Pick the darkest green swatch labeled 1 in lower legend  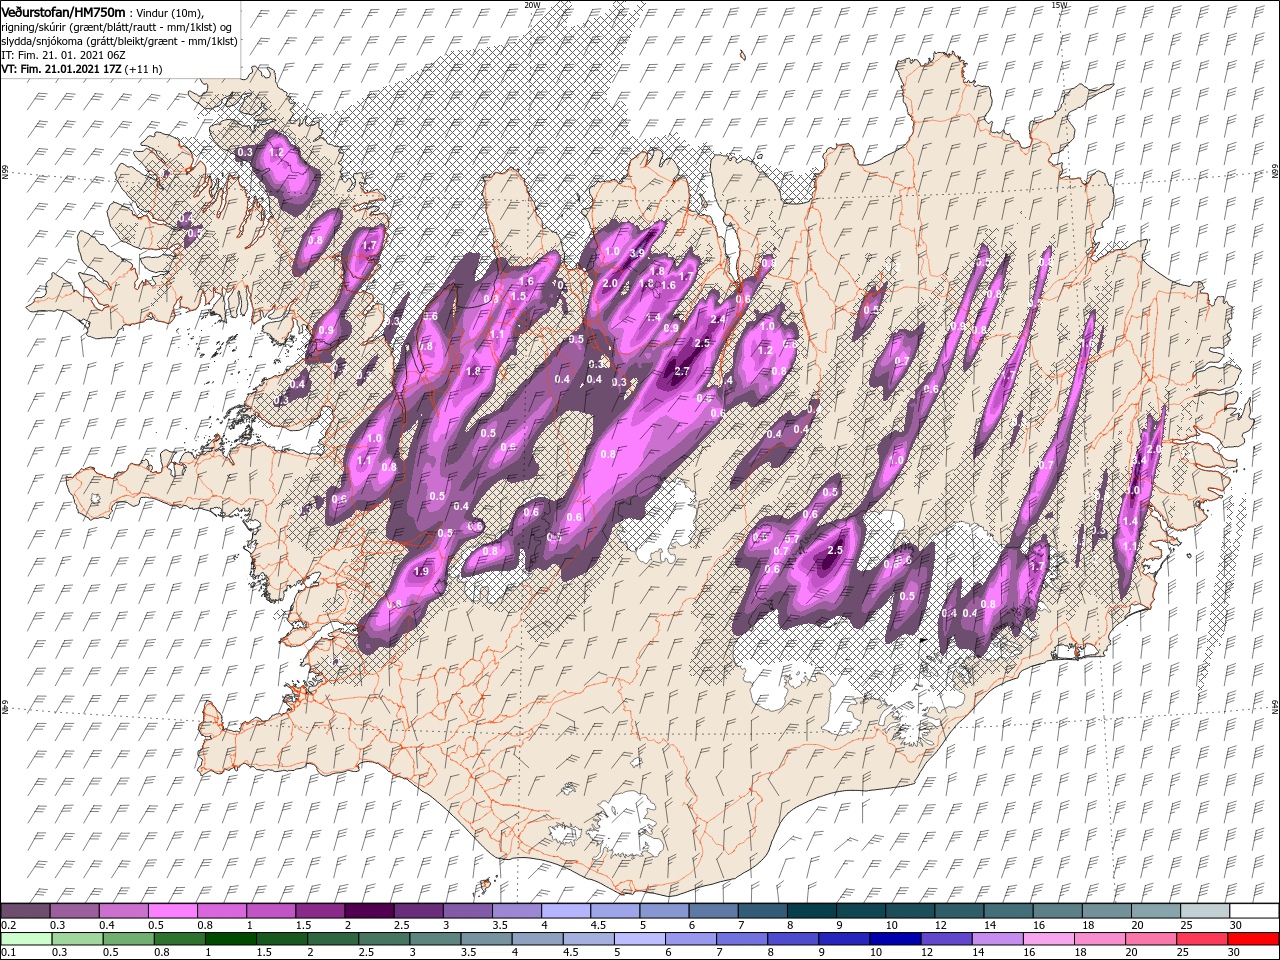230,939
